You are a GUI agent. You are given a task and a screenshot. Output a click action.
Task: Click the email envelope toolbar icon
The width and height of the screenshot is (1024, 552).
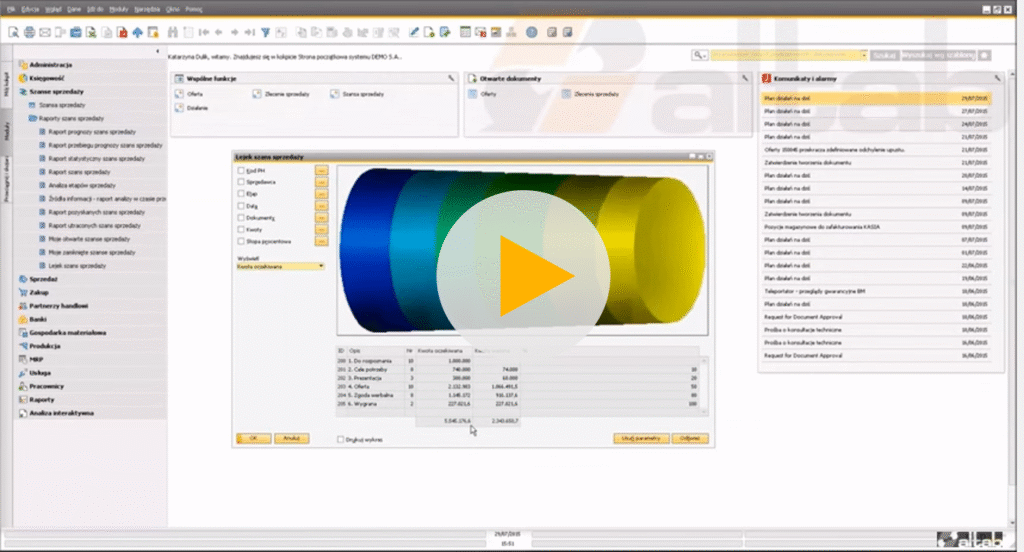[45, 32]
